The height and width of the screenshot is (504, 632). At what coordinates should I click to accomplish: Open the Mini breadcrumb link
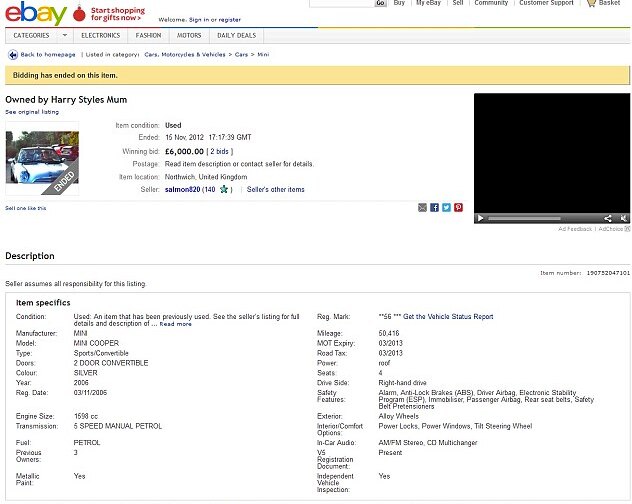263,54
